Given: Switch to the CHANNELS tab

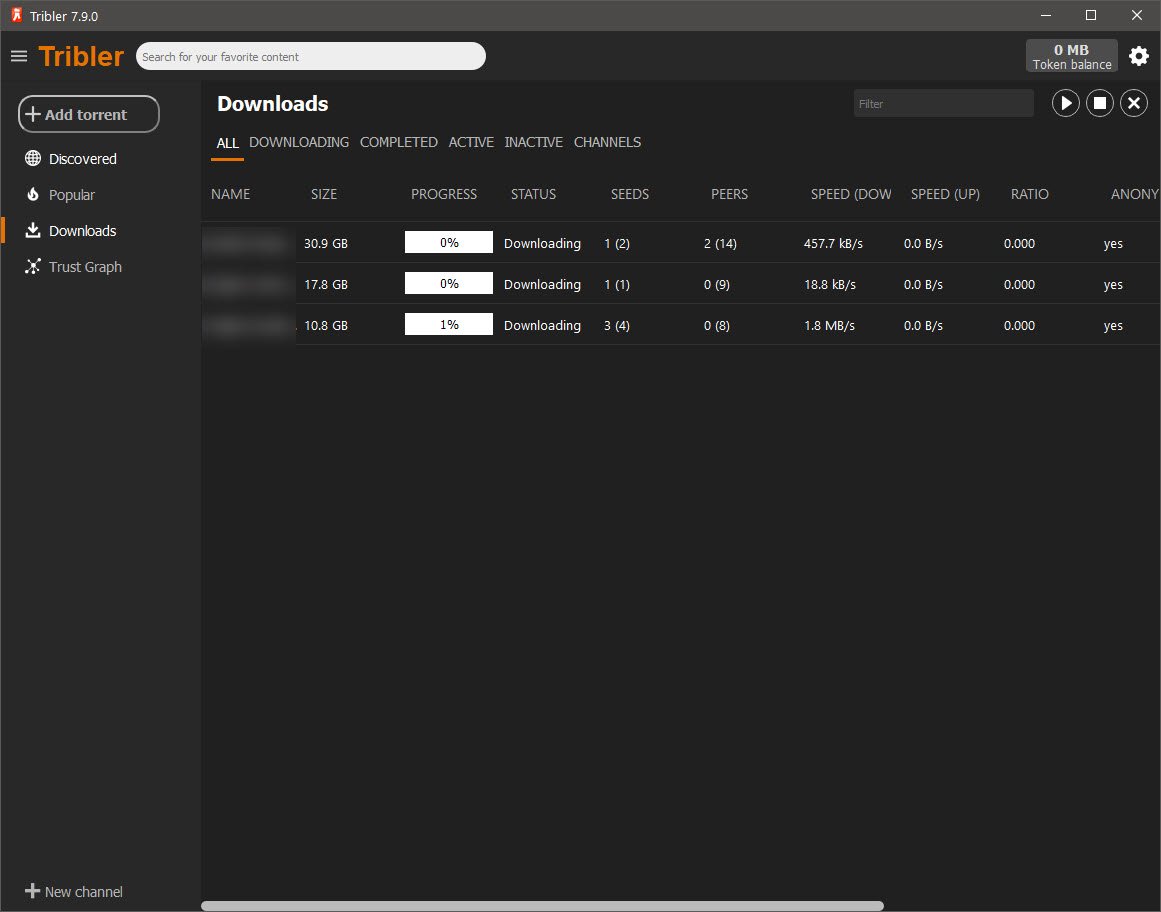Looking at the screenshot, I should [607, 142].
